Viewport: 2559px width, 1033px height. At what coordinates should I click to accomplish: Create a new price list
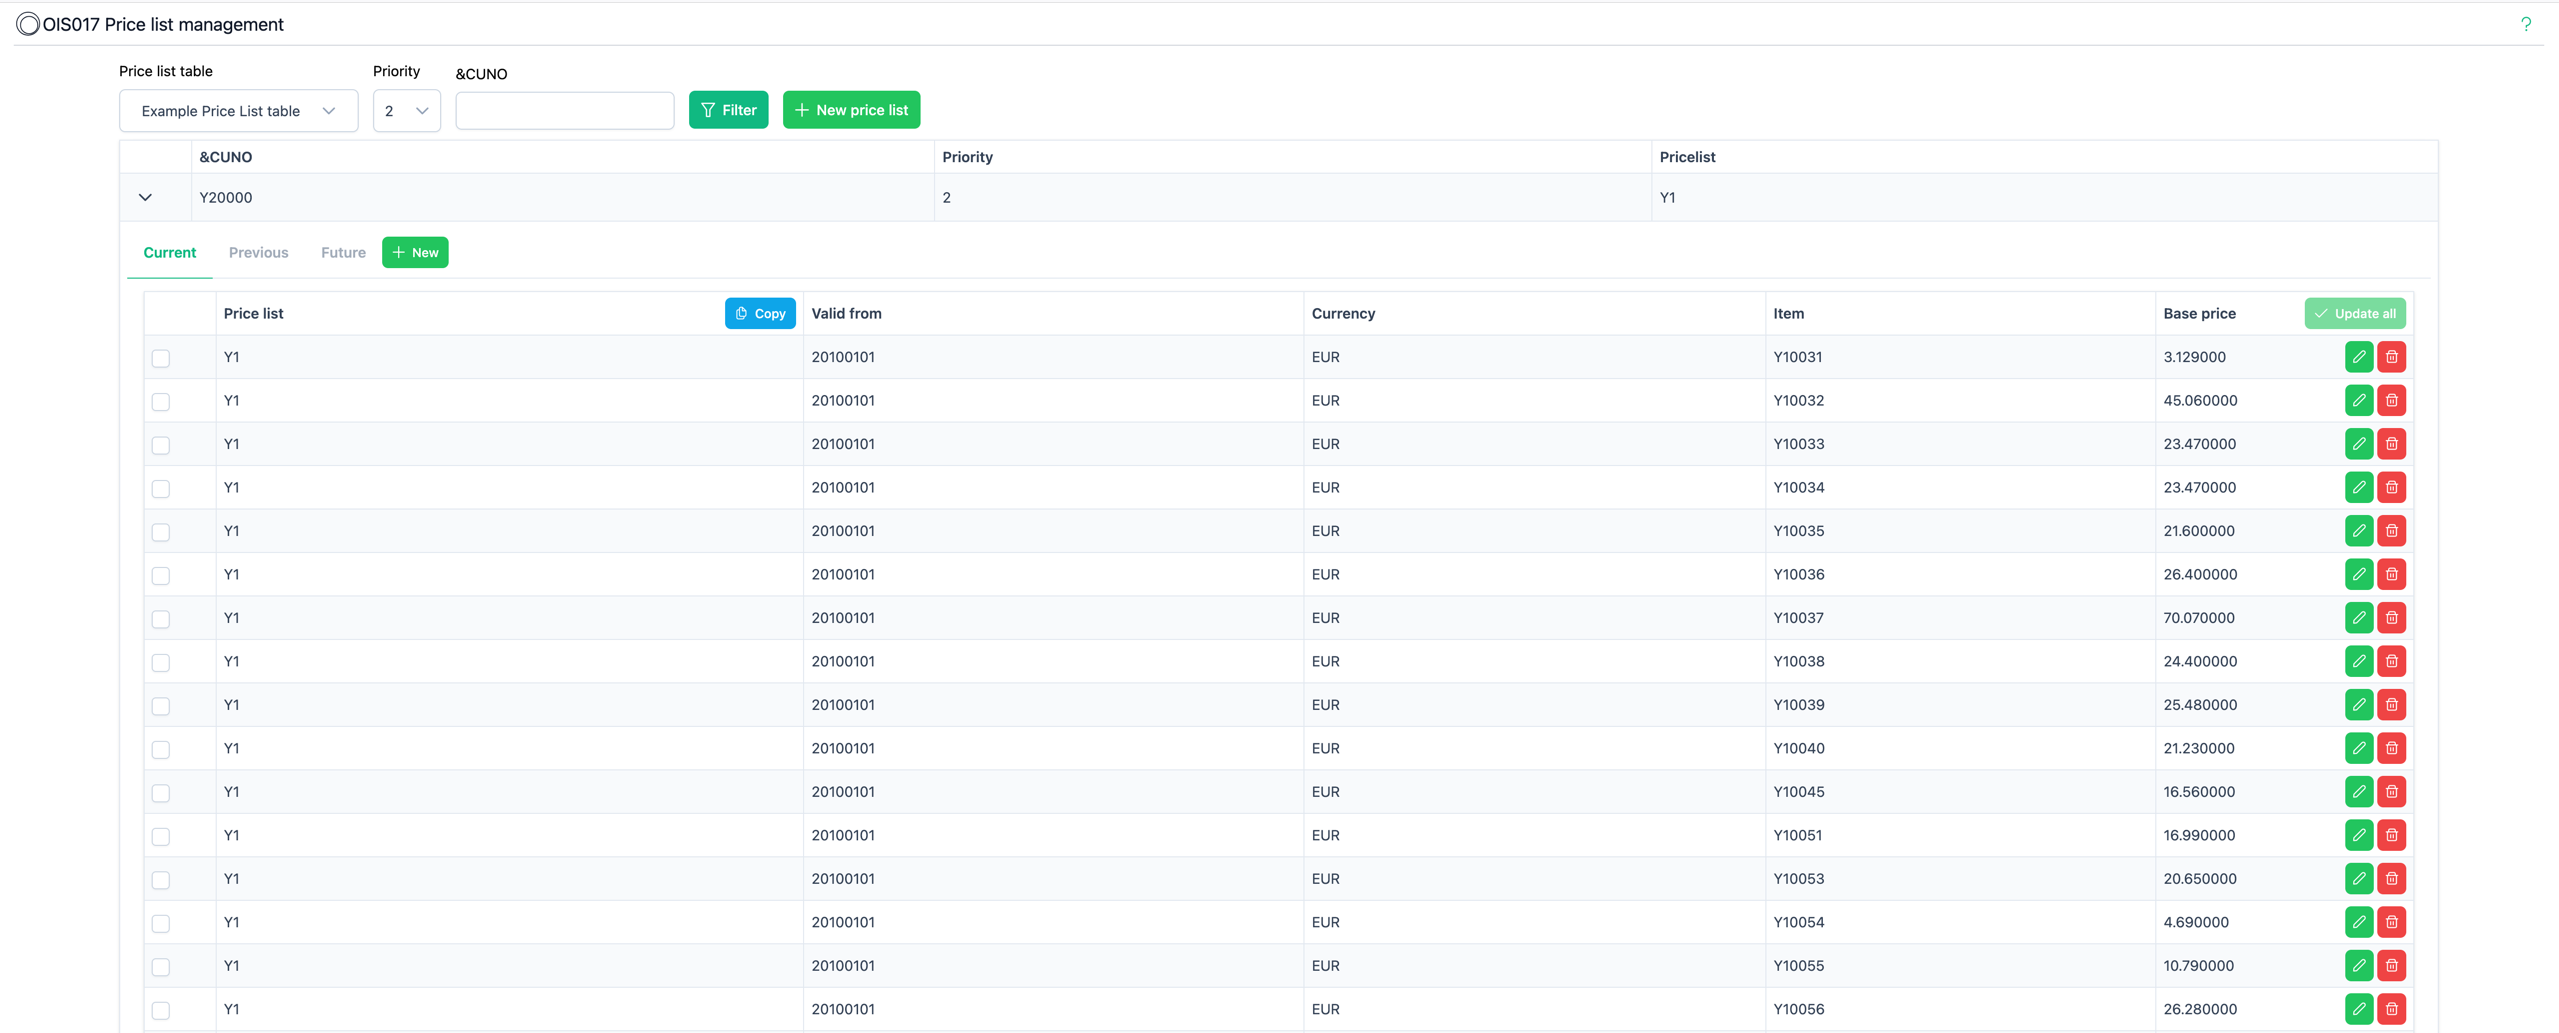click(x=851, y=109)
